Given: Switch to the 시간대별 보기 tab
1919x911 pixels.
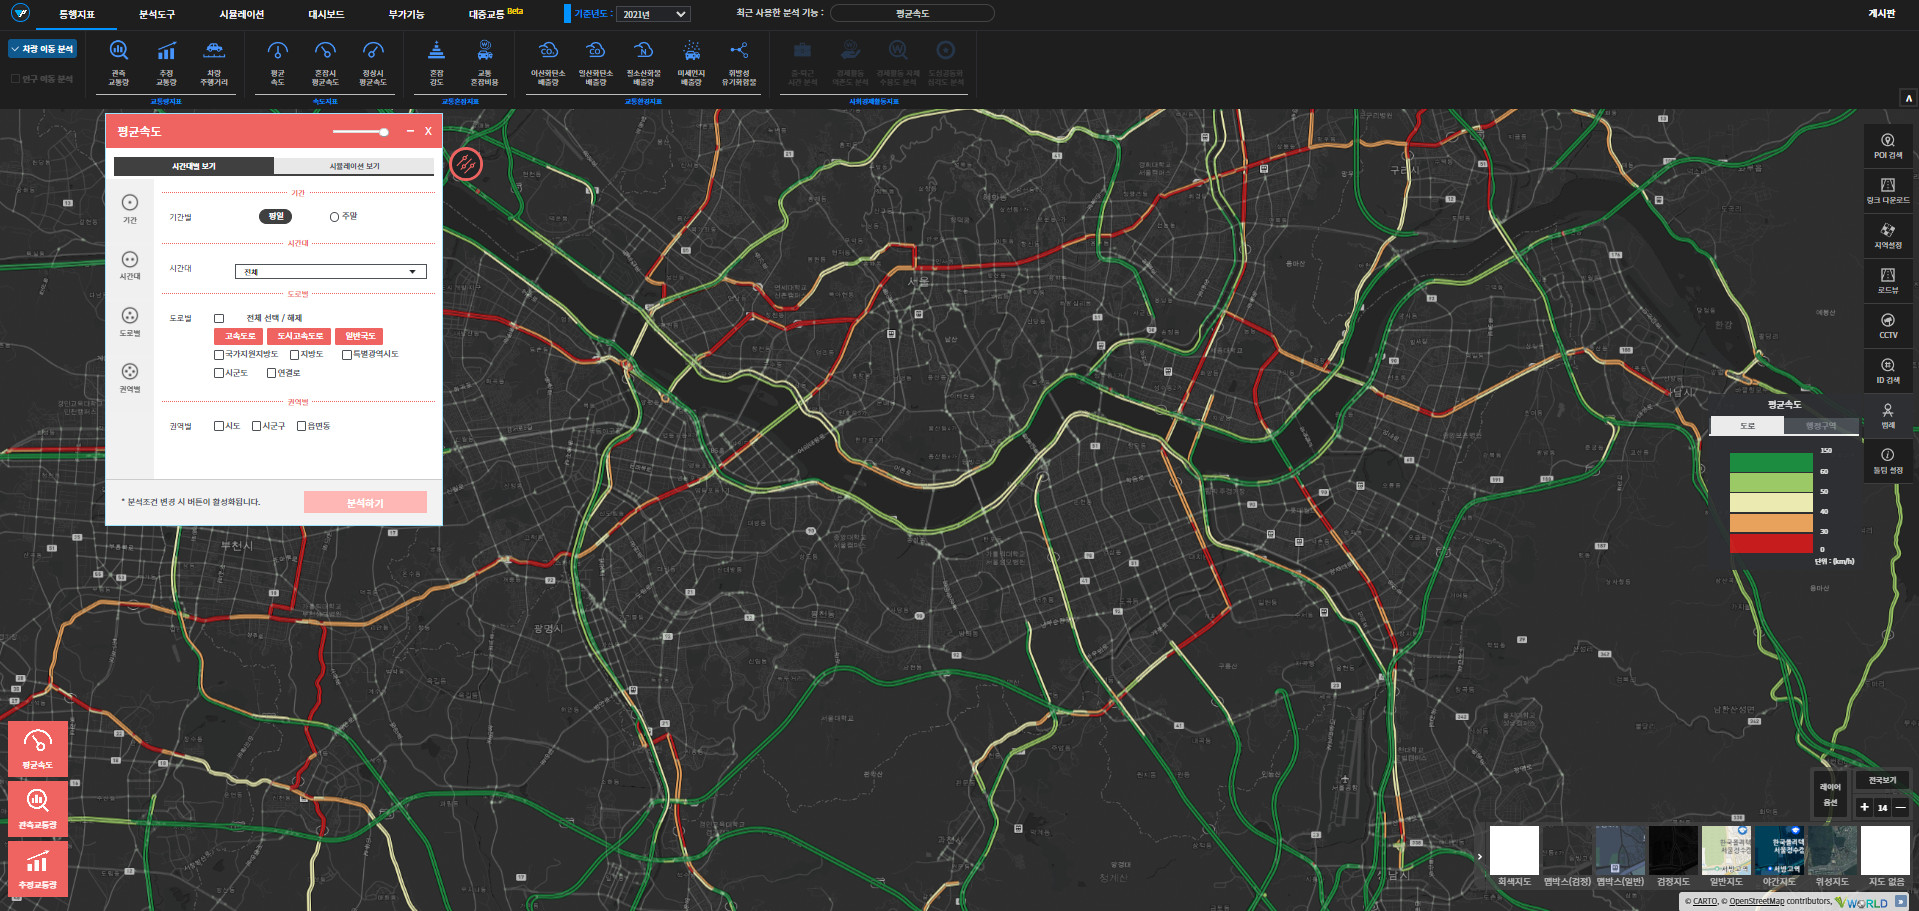Looking at the screenshot, I should pos(194,166).
